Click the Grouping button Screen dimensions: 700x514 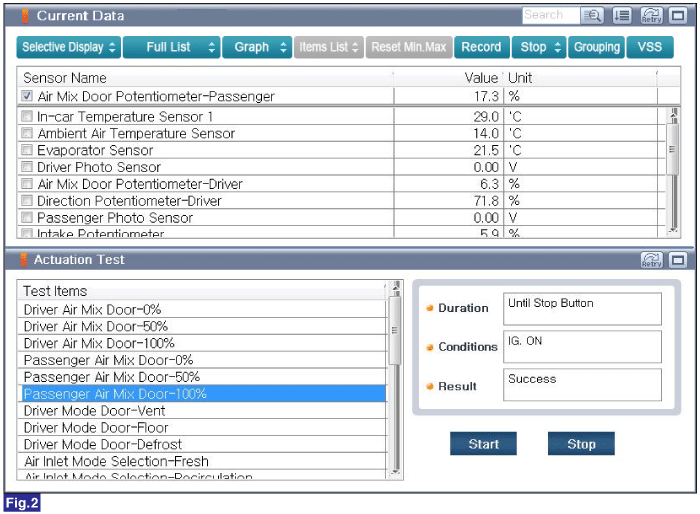596,47
